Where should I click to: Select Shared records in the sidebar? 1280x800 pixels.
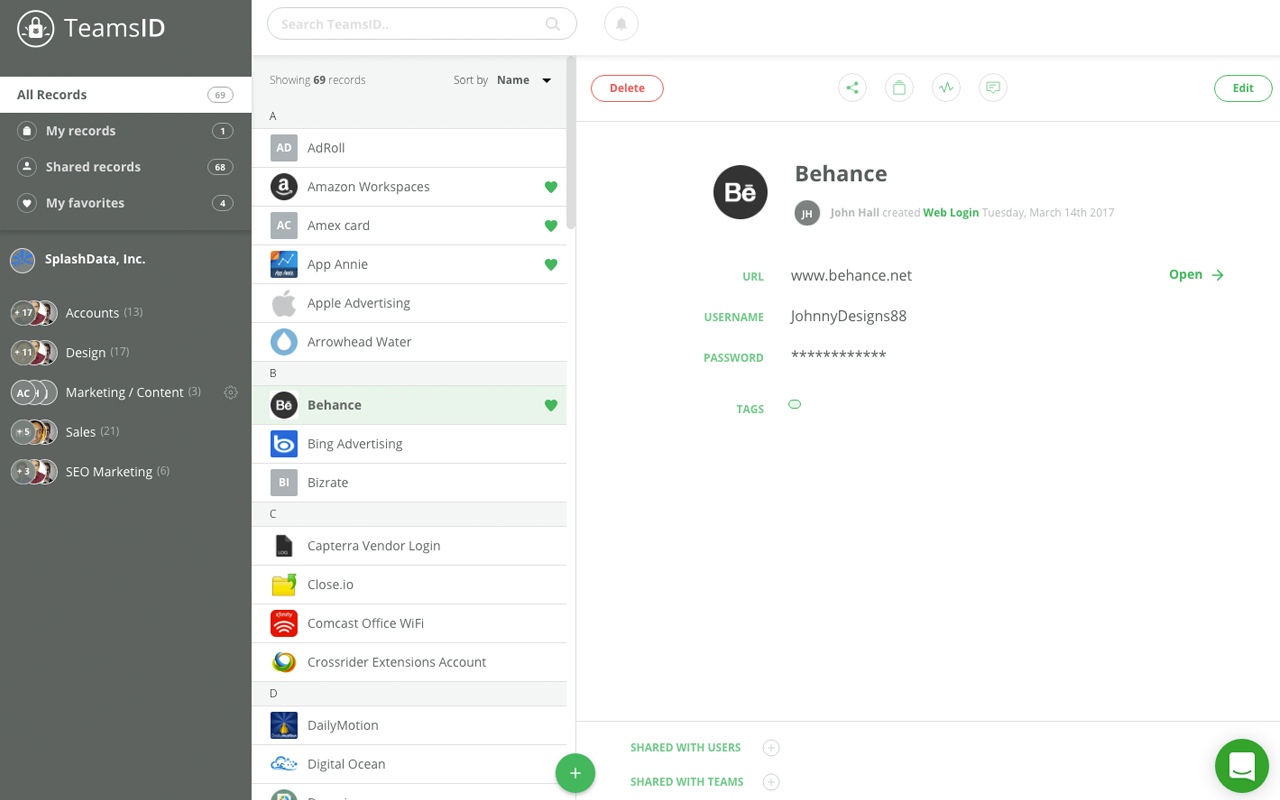pos(126,167)
